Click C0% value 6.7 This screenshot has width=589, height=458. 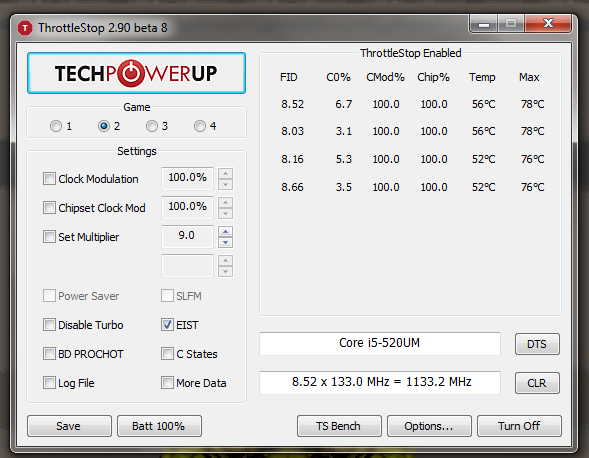344,104
